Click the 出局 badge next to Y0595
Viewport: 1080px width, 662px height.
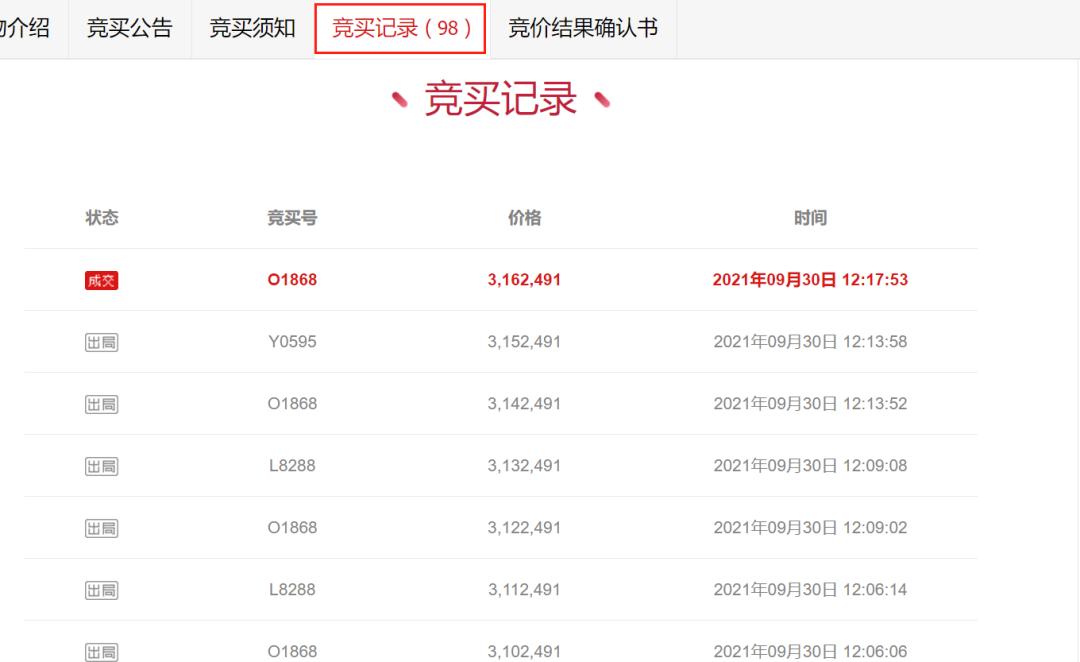(99, 341)
